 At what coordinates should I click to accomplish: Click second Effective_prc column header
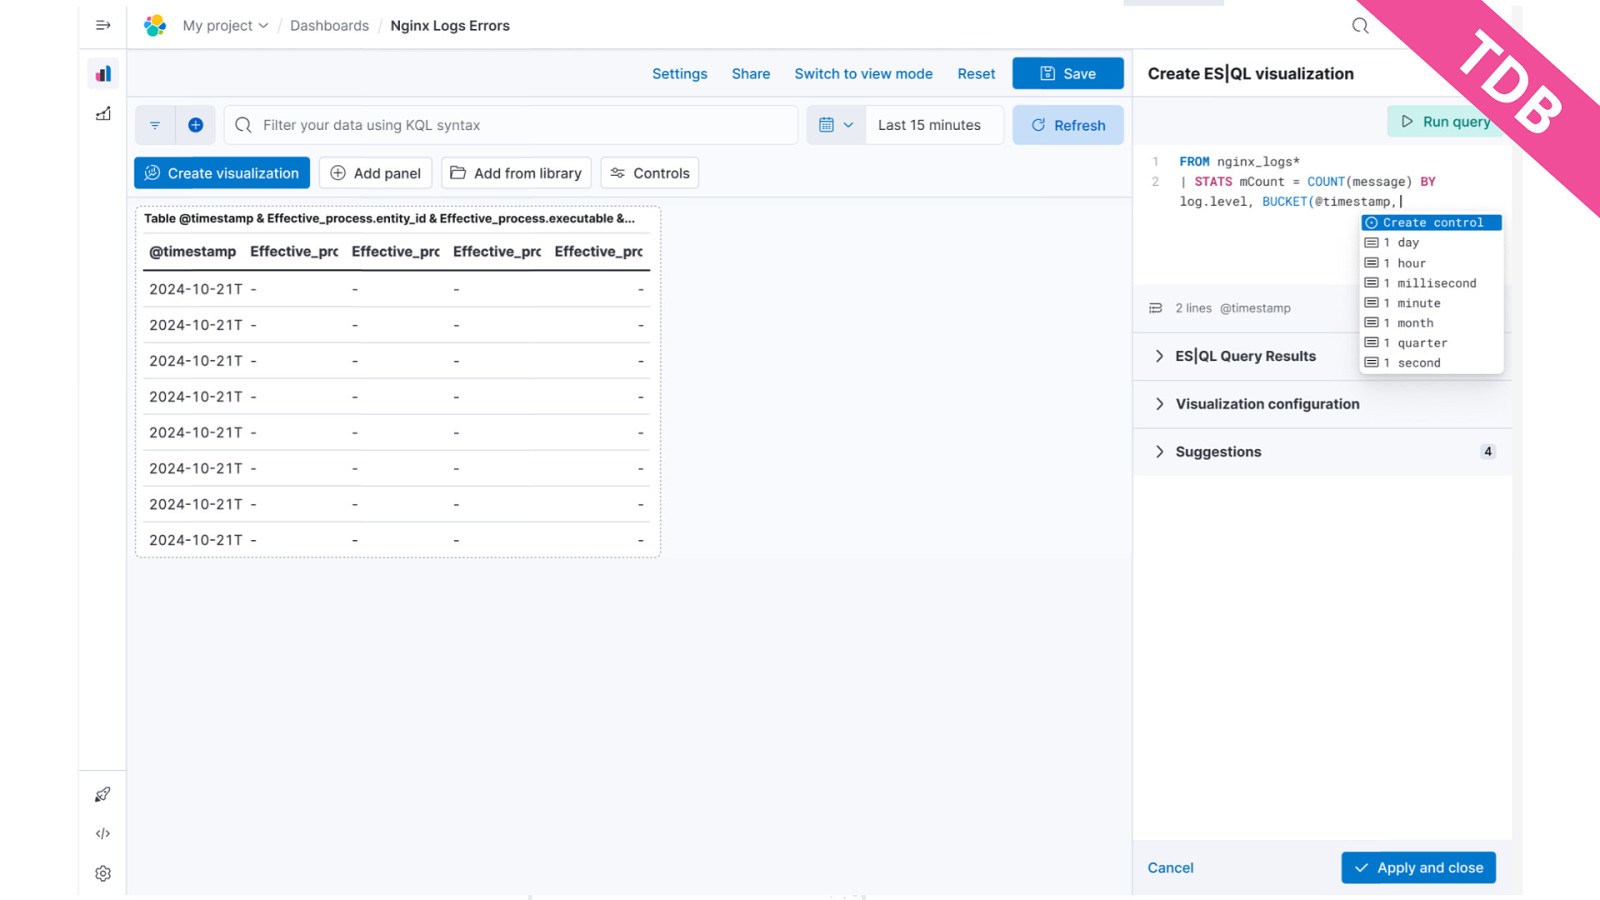click(x=396, y=252)
